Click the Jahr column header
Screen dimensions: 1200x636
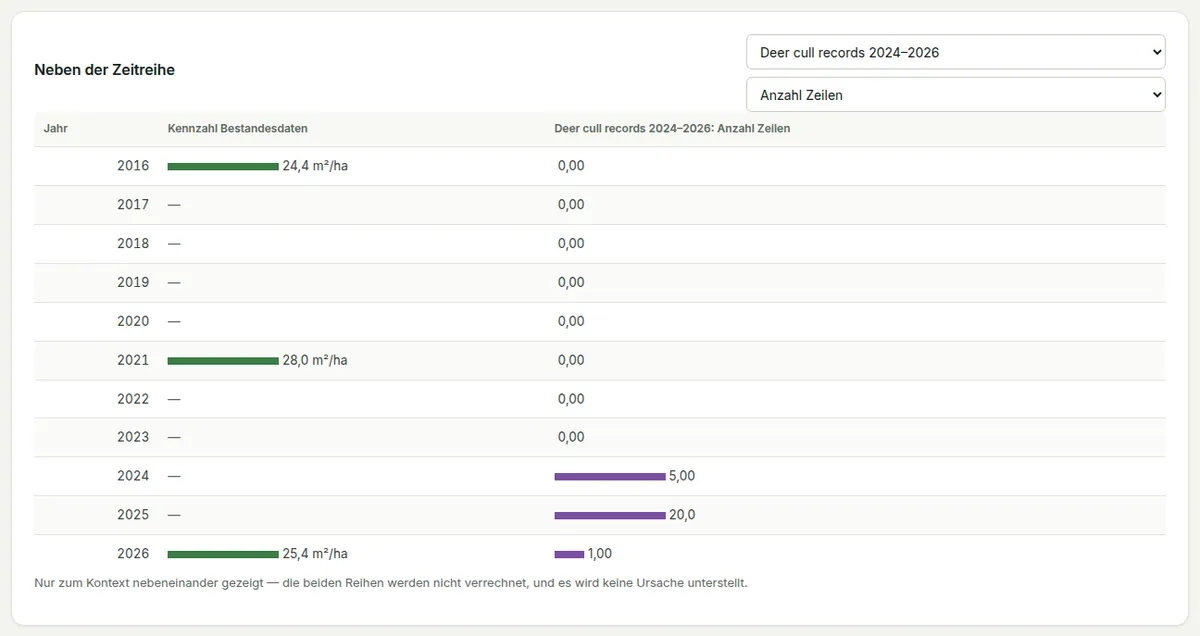56,128
